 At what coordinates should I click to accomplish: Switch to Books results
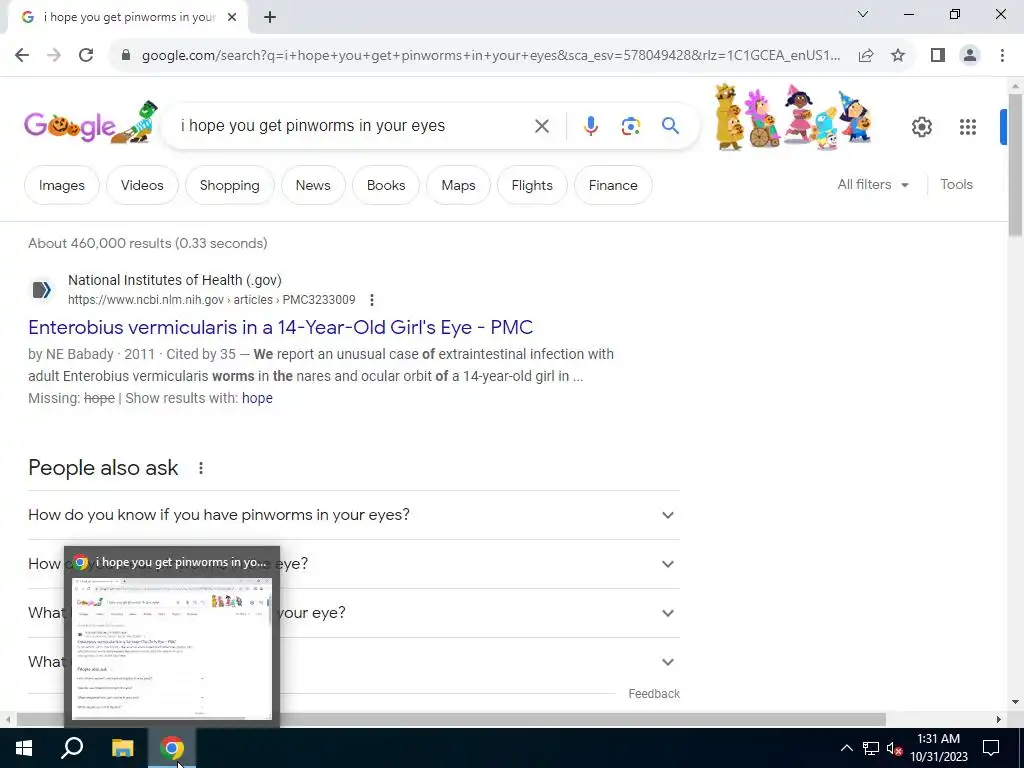[386, 185]
